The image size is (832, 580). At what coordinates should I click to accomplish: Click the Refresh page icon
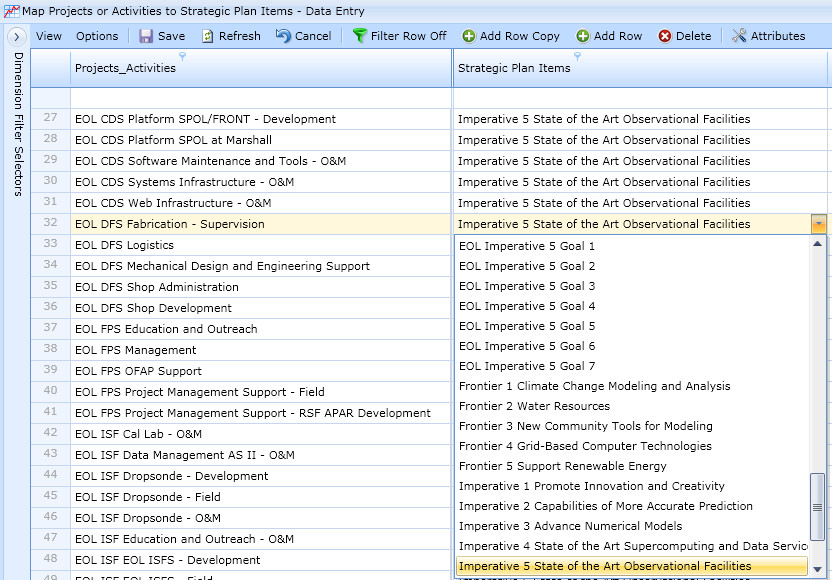207,36
